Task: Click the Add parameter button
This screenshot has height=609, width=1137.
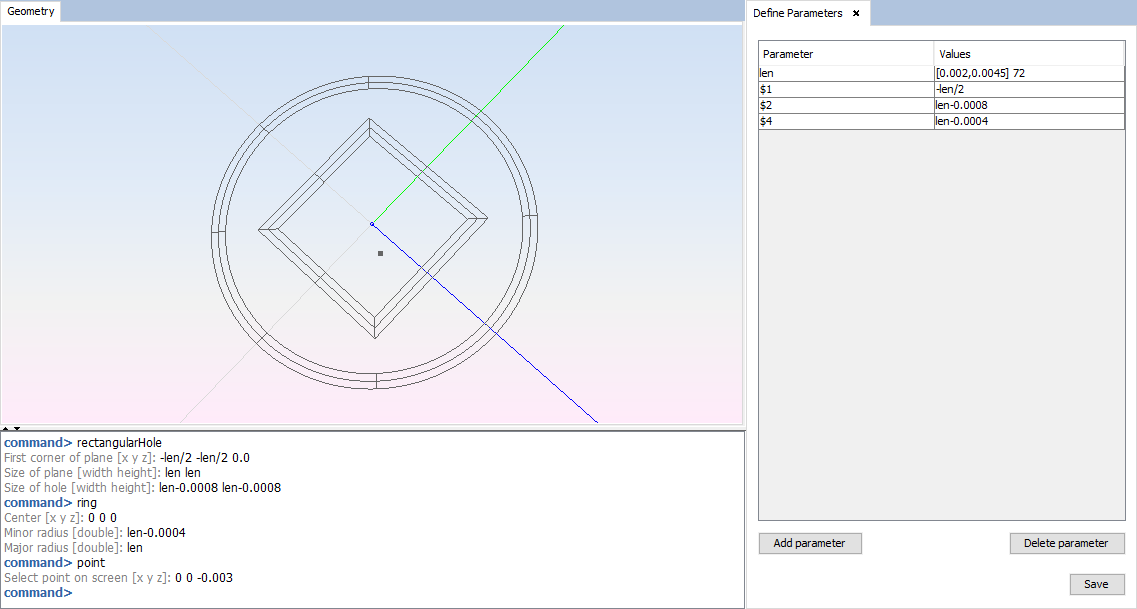Action: tap(810, 543)
